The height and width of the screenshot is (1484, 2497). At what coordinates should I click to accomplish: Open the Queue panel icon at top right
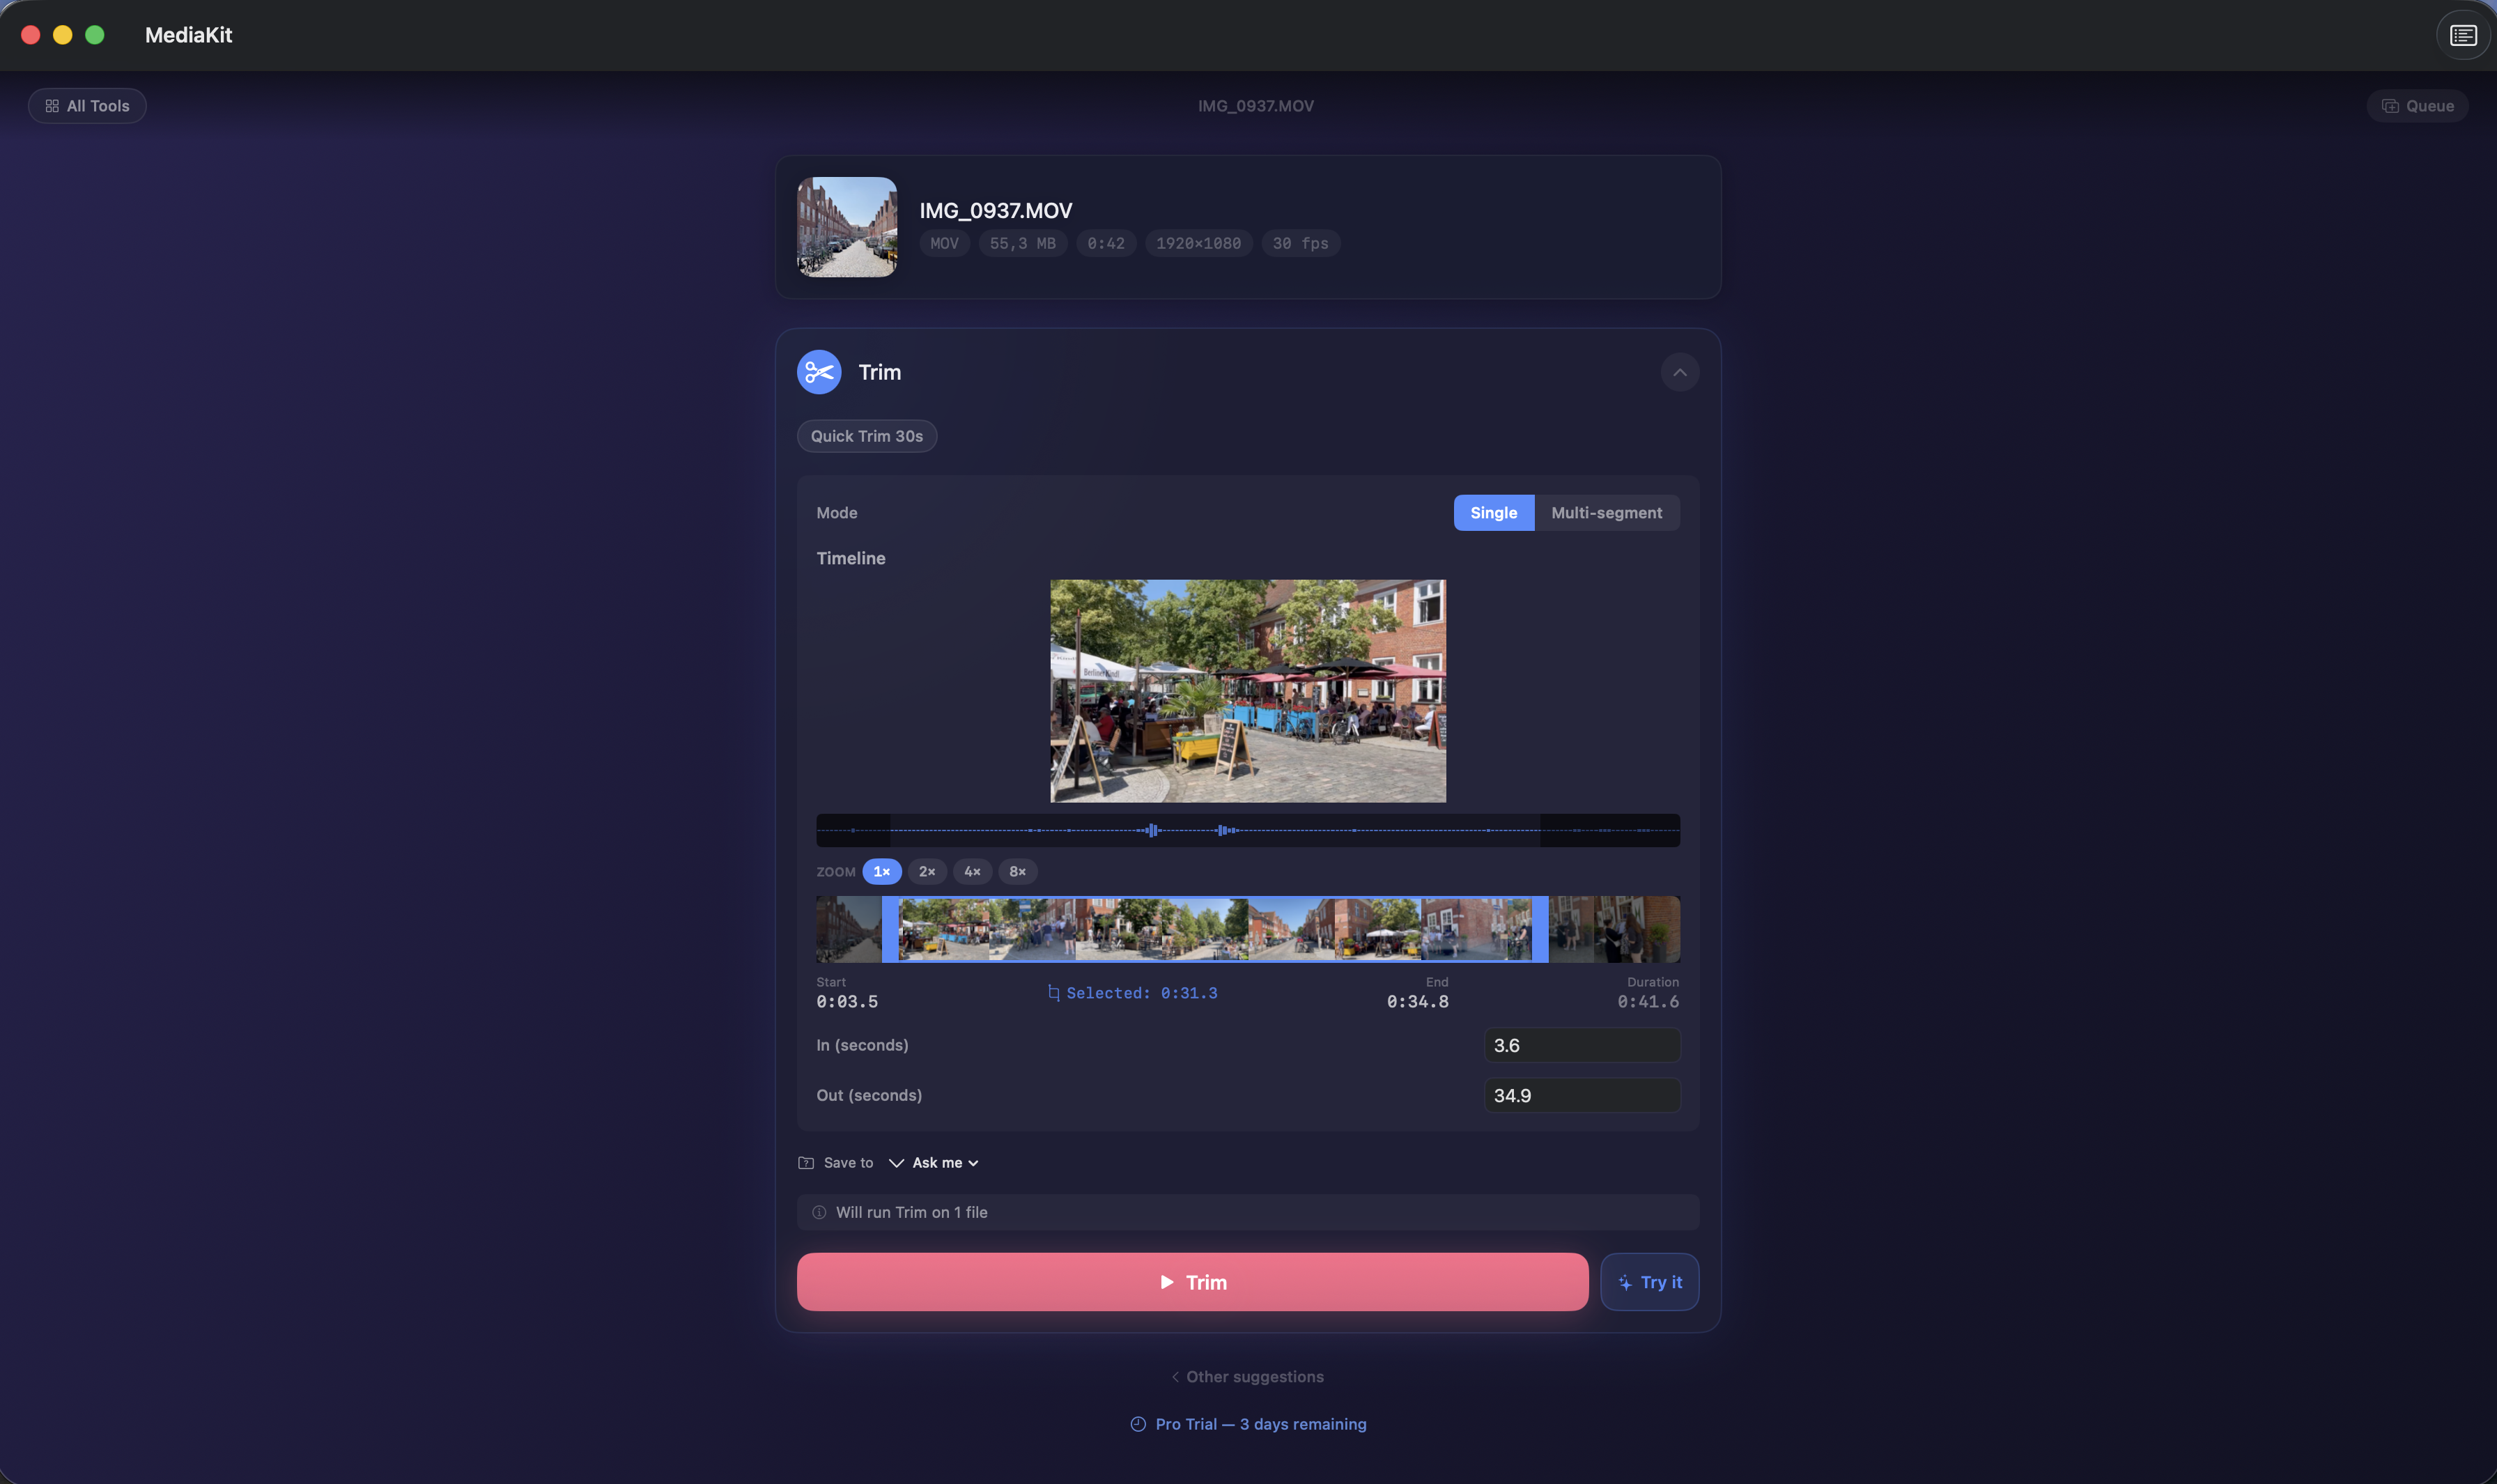tap(2391, 105)
